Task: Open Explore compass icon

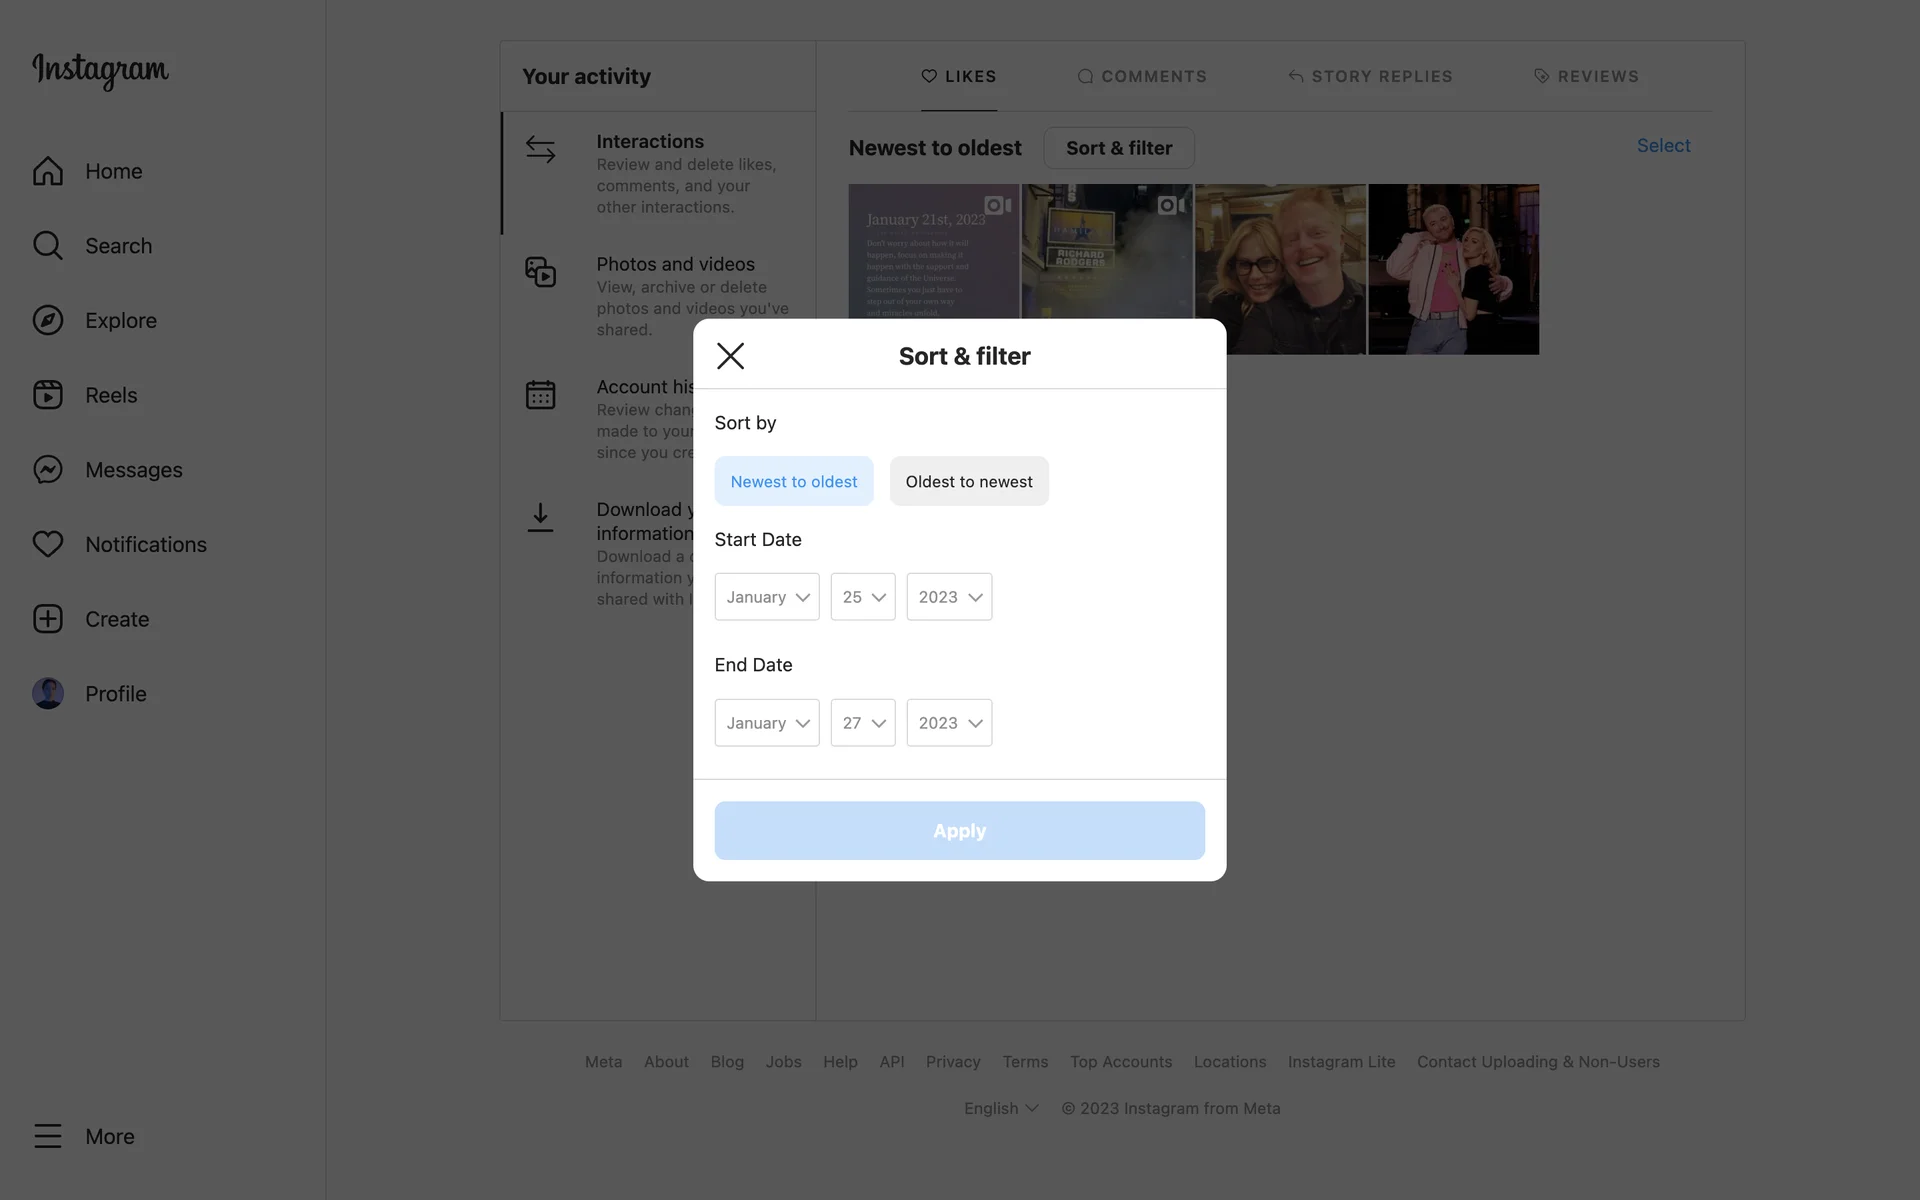Action: pos(47,320)
